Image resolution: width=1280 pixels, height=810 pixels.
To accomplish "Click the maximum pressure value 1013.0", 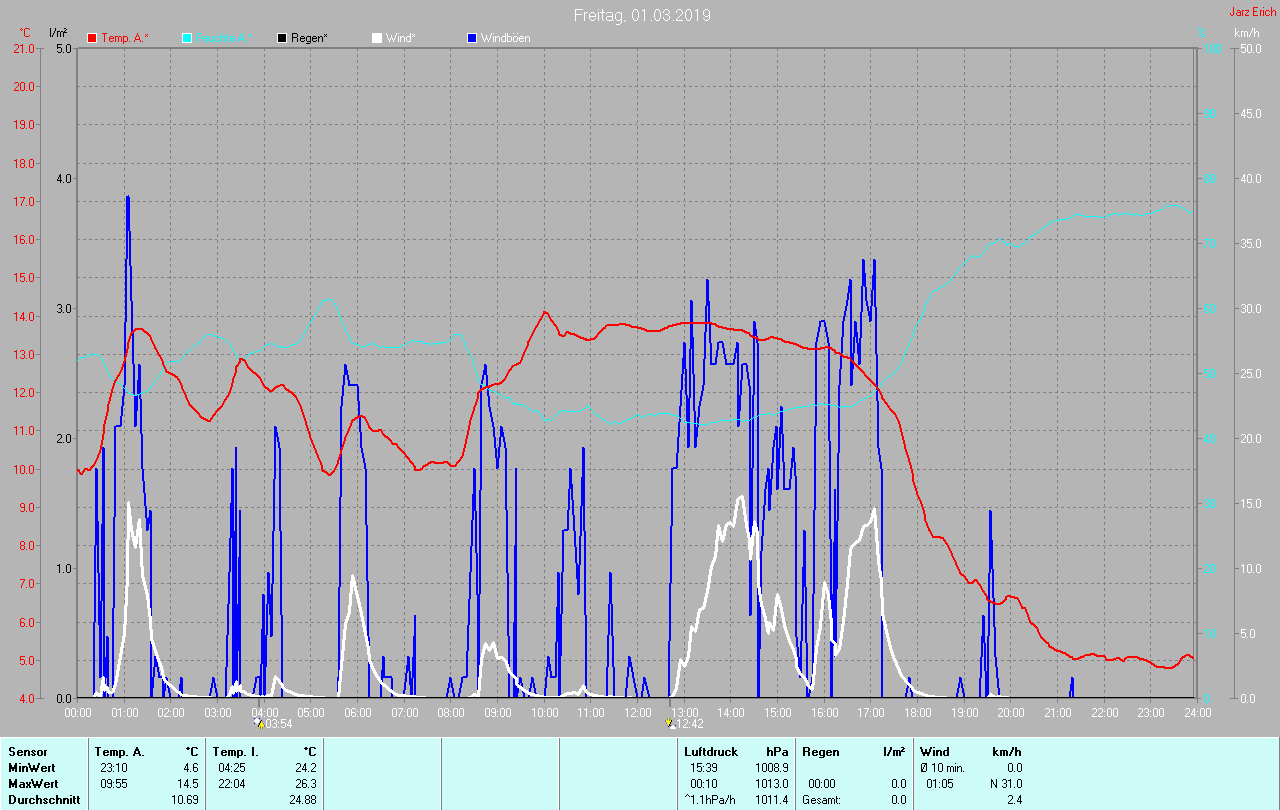I will click(772, 784).
